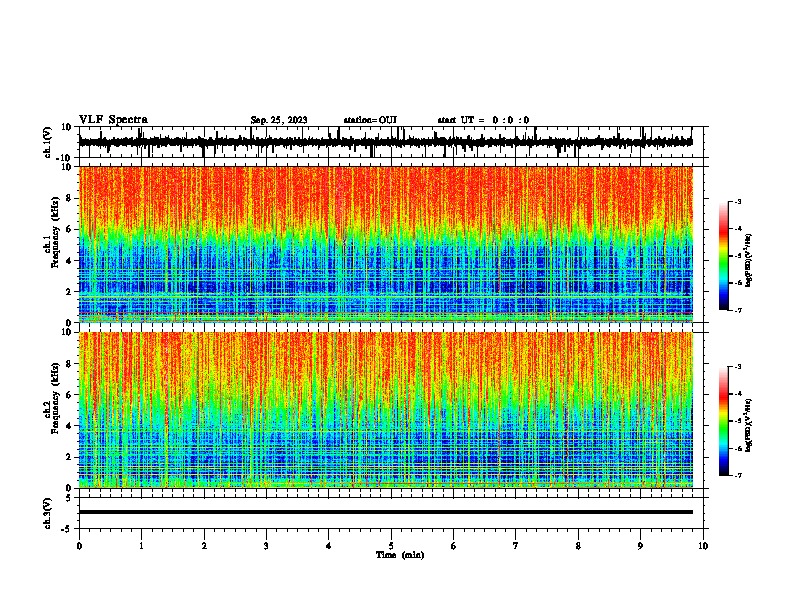Click the "-7" label on ch.2 color bar

point(737,475)
